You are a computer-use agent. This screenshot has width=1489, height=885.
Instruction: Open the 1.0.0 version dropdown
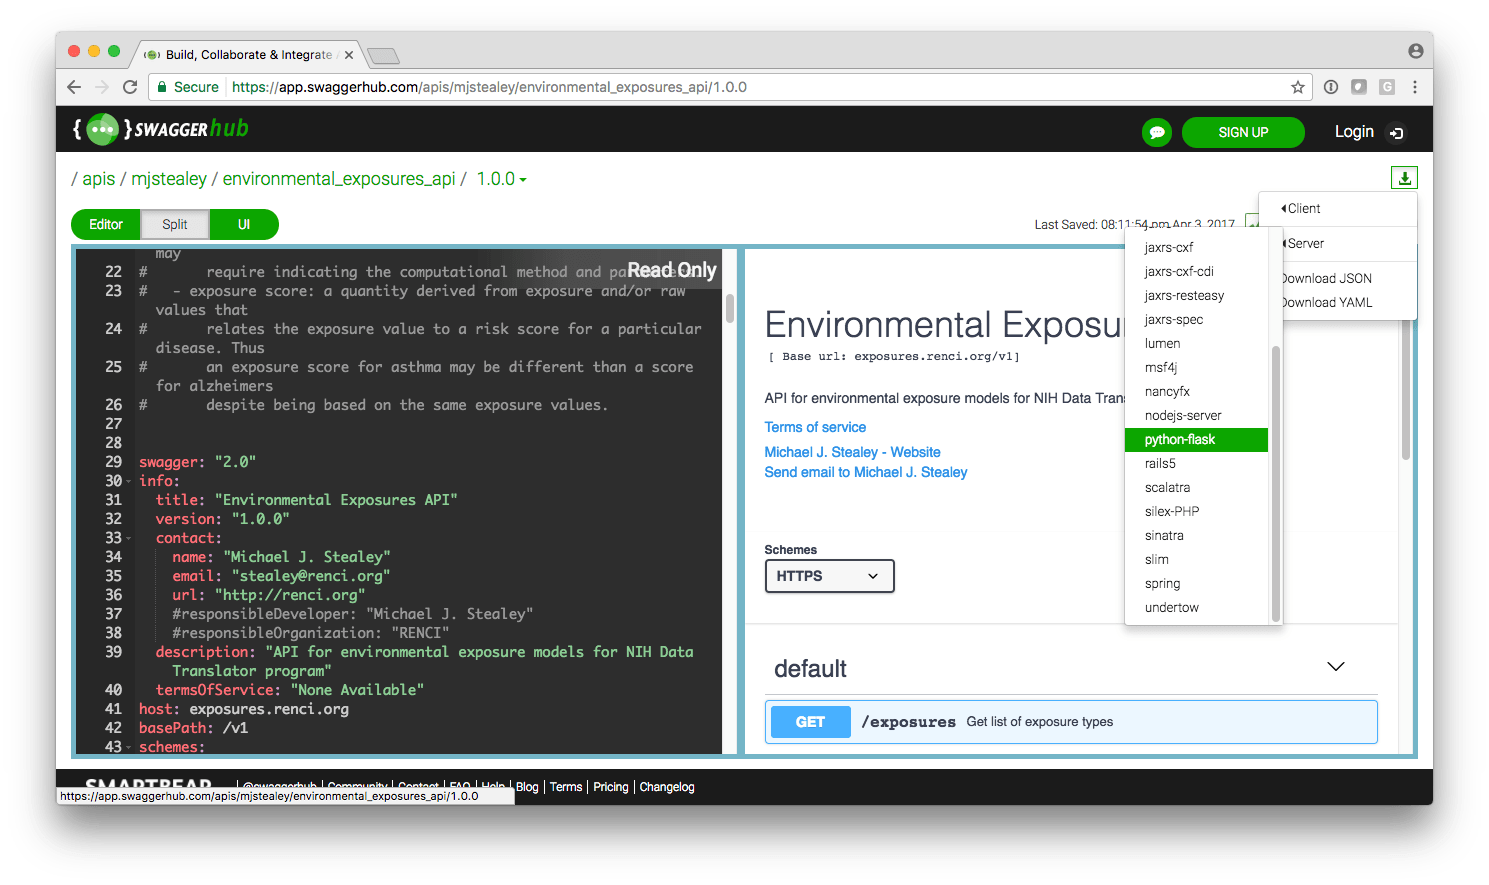(500, 179)
